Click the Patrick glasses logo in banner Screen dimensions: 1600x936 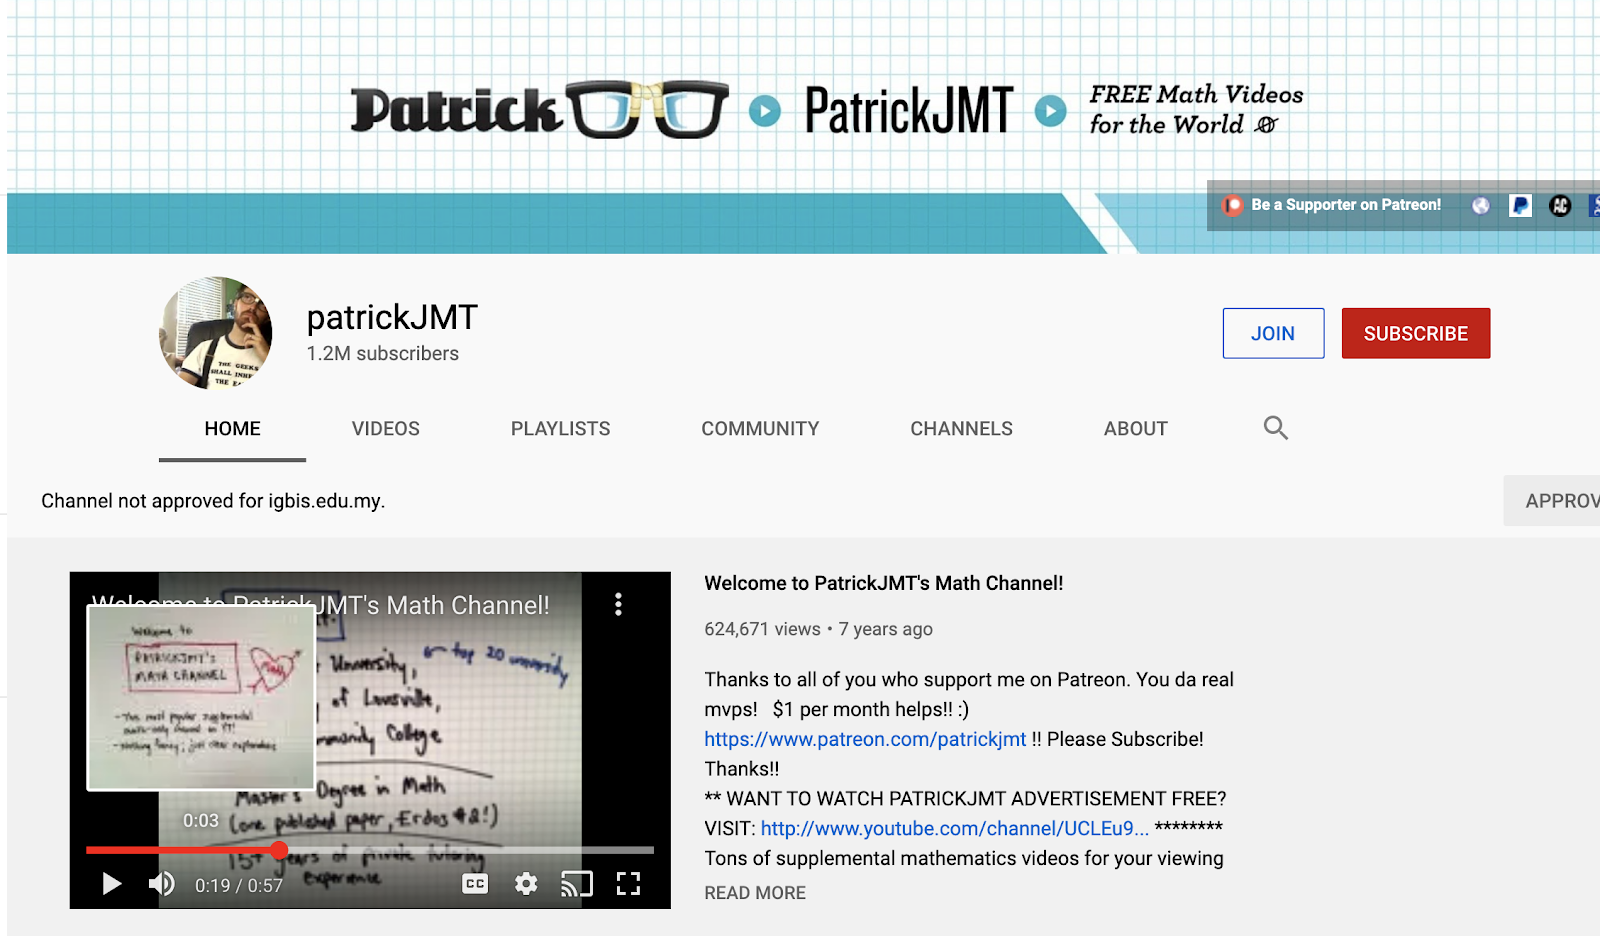540,109
